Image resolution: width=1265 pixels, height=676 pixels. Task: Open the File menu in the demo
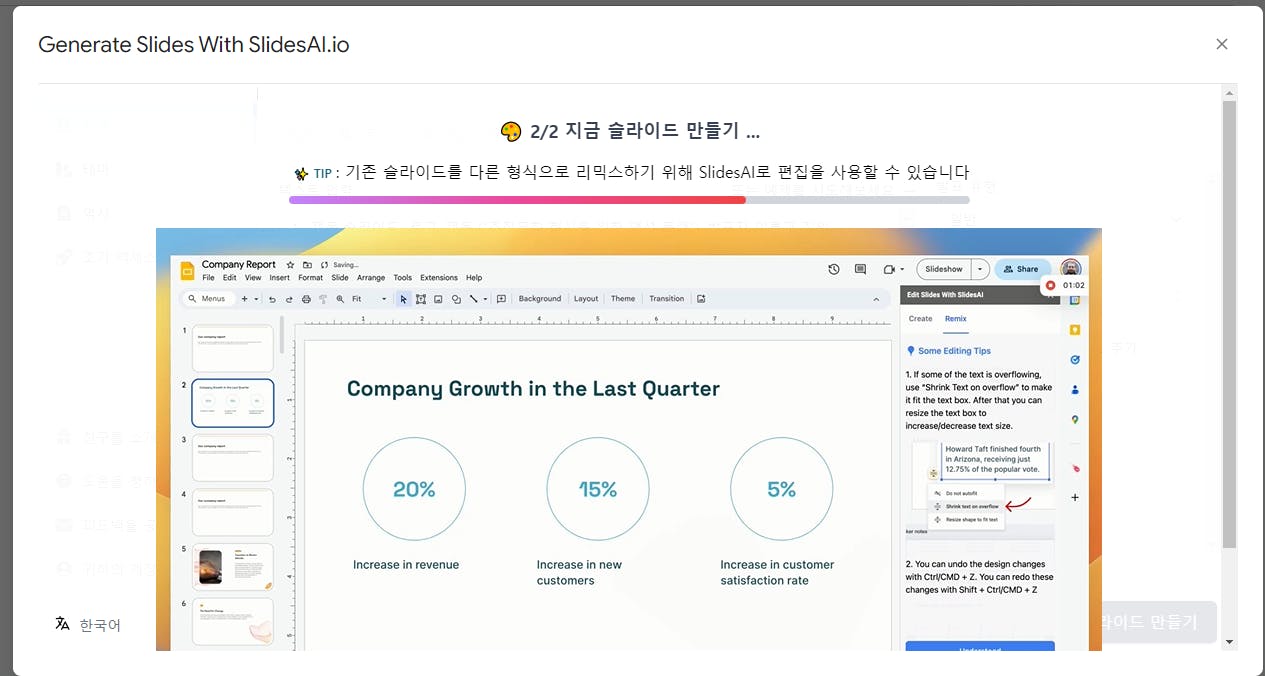pos(208,278)
